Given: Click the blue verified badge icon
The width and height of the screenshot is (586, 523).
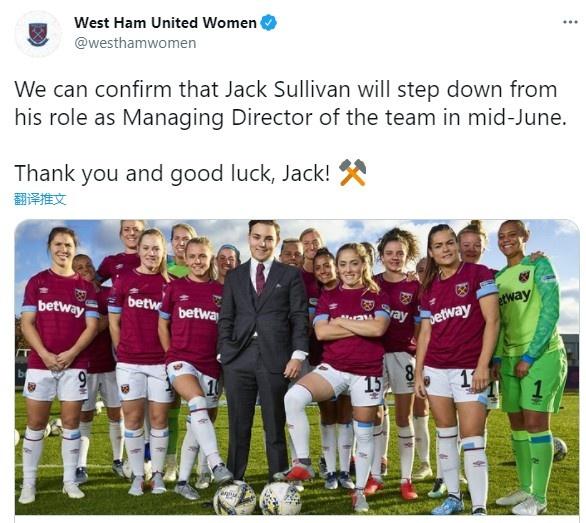Looking at the screenshot, I should pos(269,22).
